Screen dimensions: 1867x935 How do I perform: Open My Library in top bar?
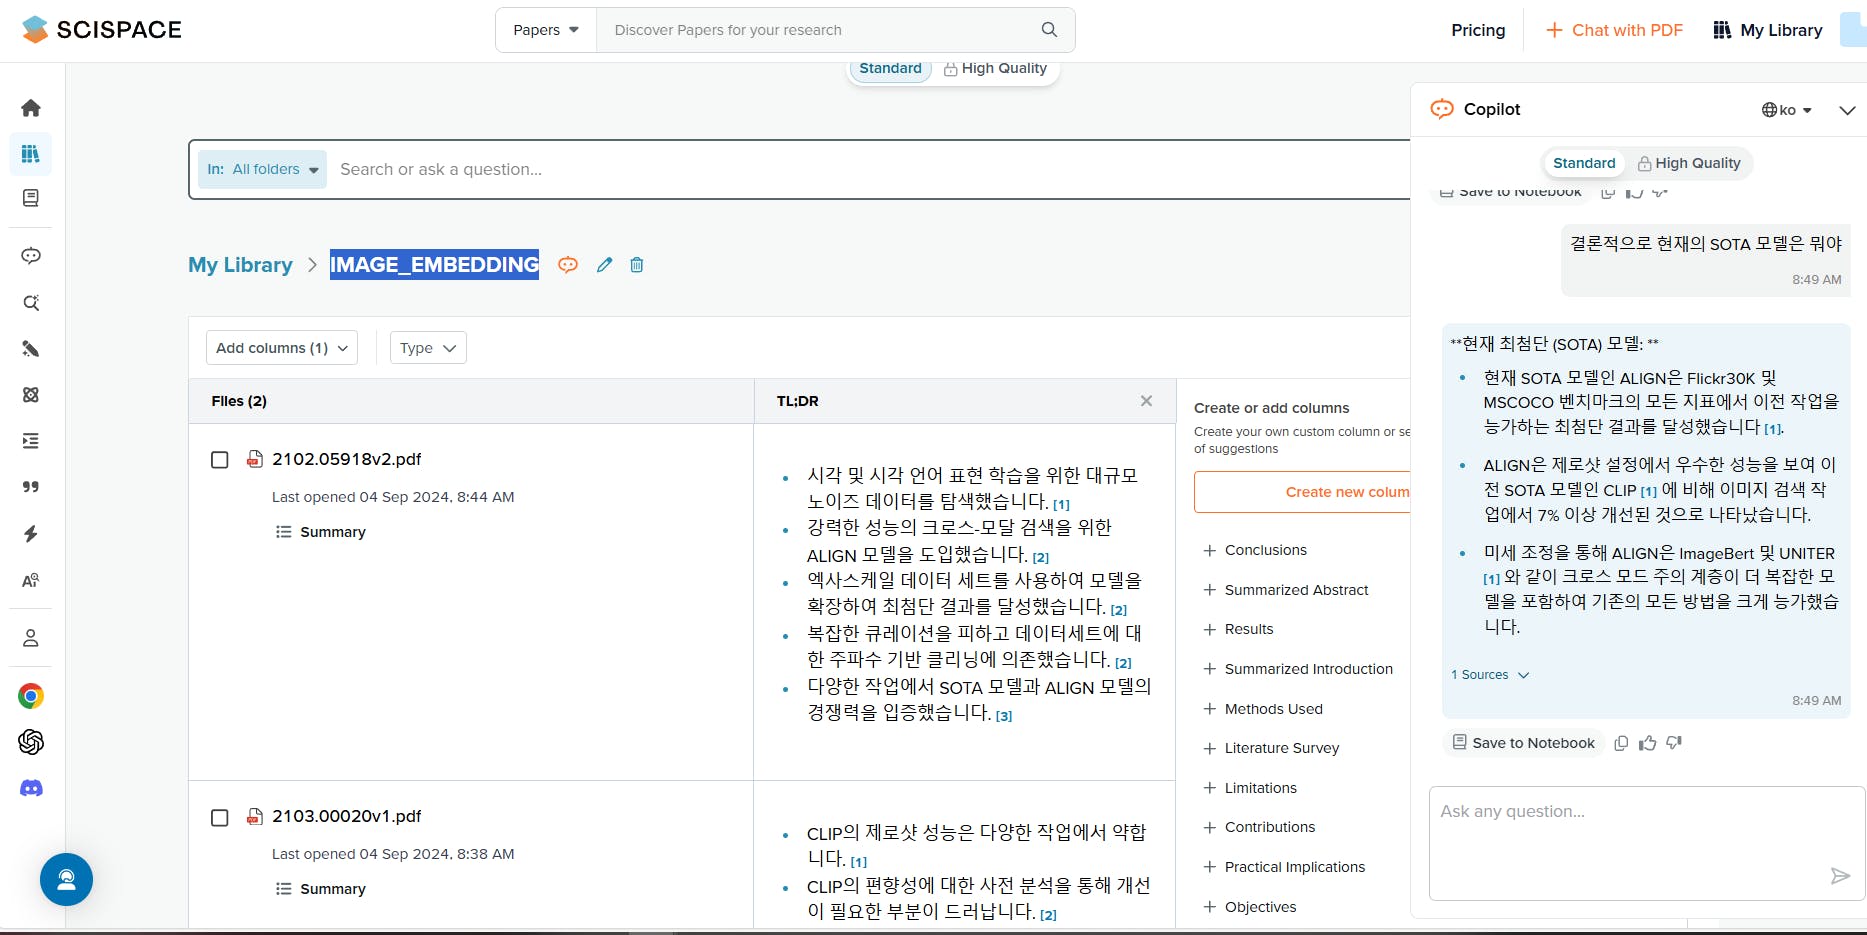pyautogui.click(x=1767, y=30)
